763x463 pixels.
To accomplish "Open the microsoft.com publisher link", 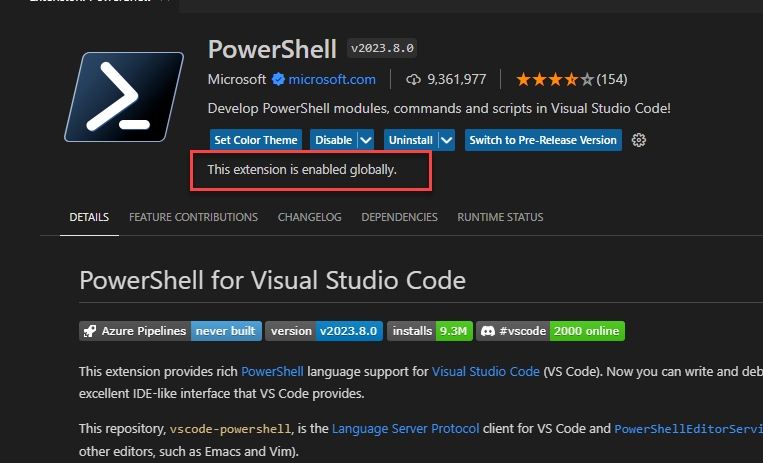I will point(332,80).
